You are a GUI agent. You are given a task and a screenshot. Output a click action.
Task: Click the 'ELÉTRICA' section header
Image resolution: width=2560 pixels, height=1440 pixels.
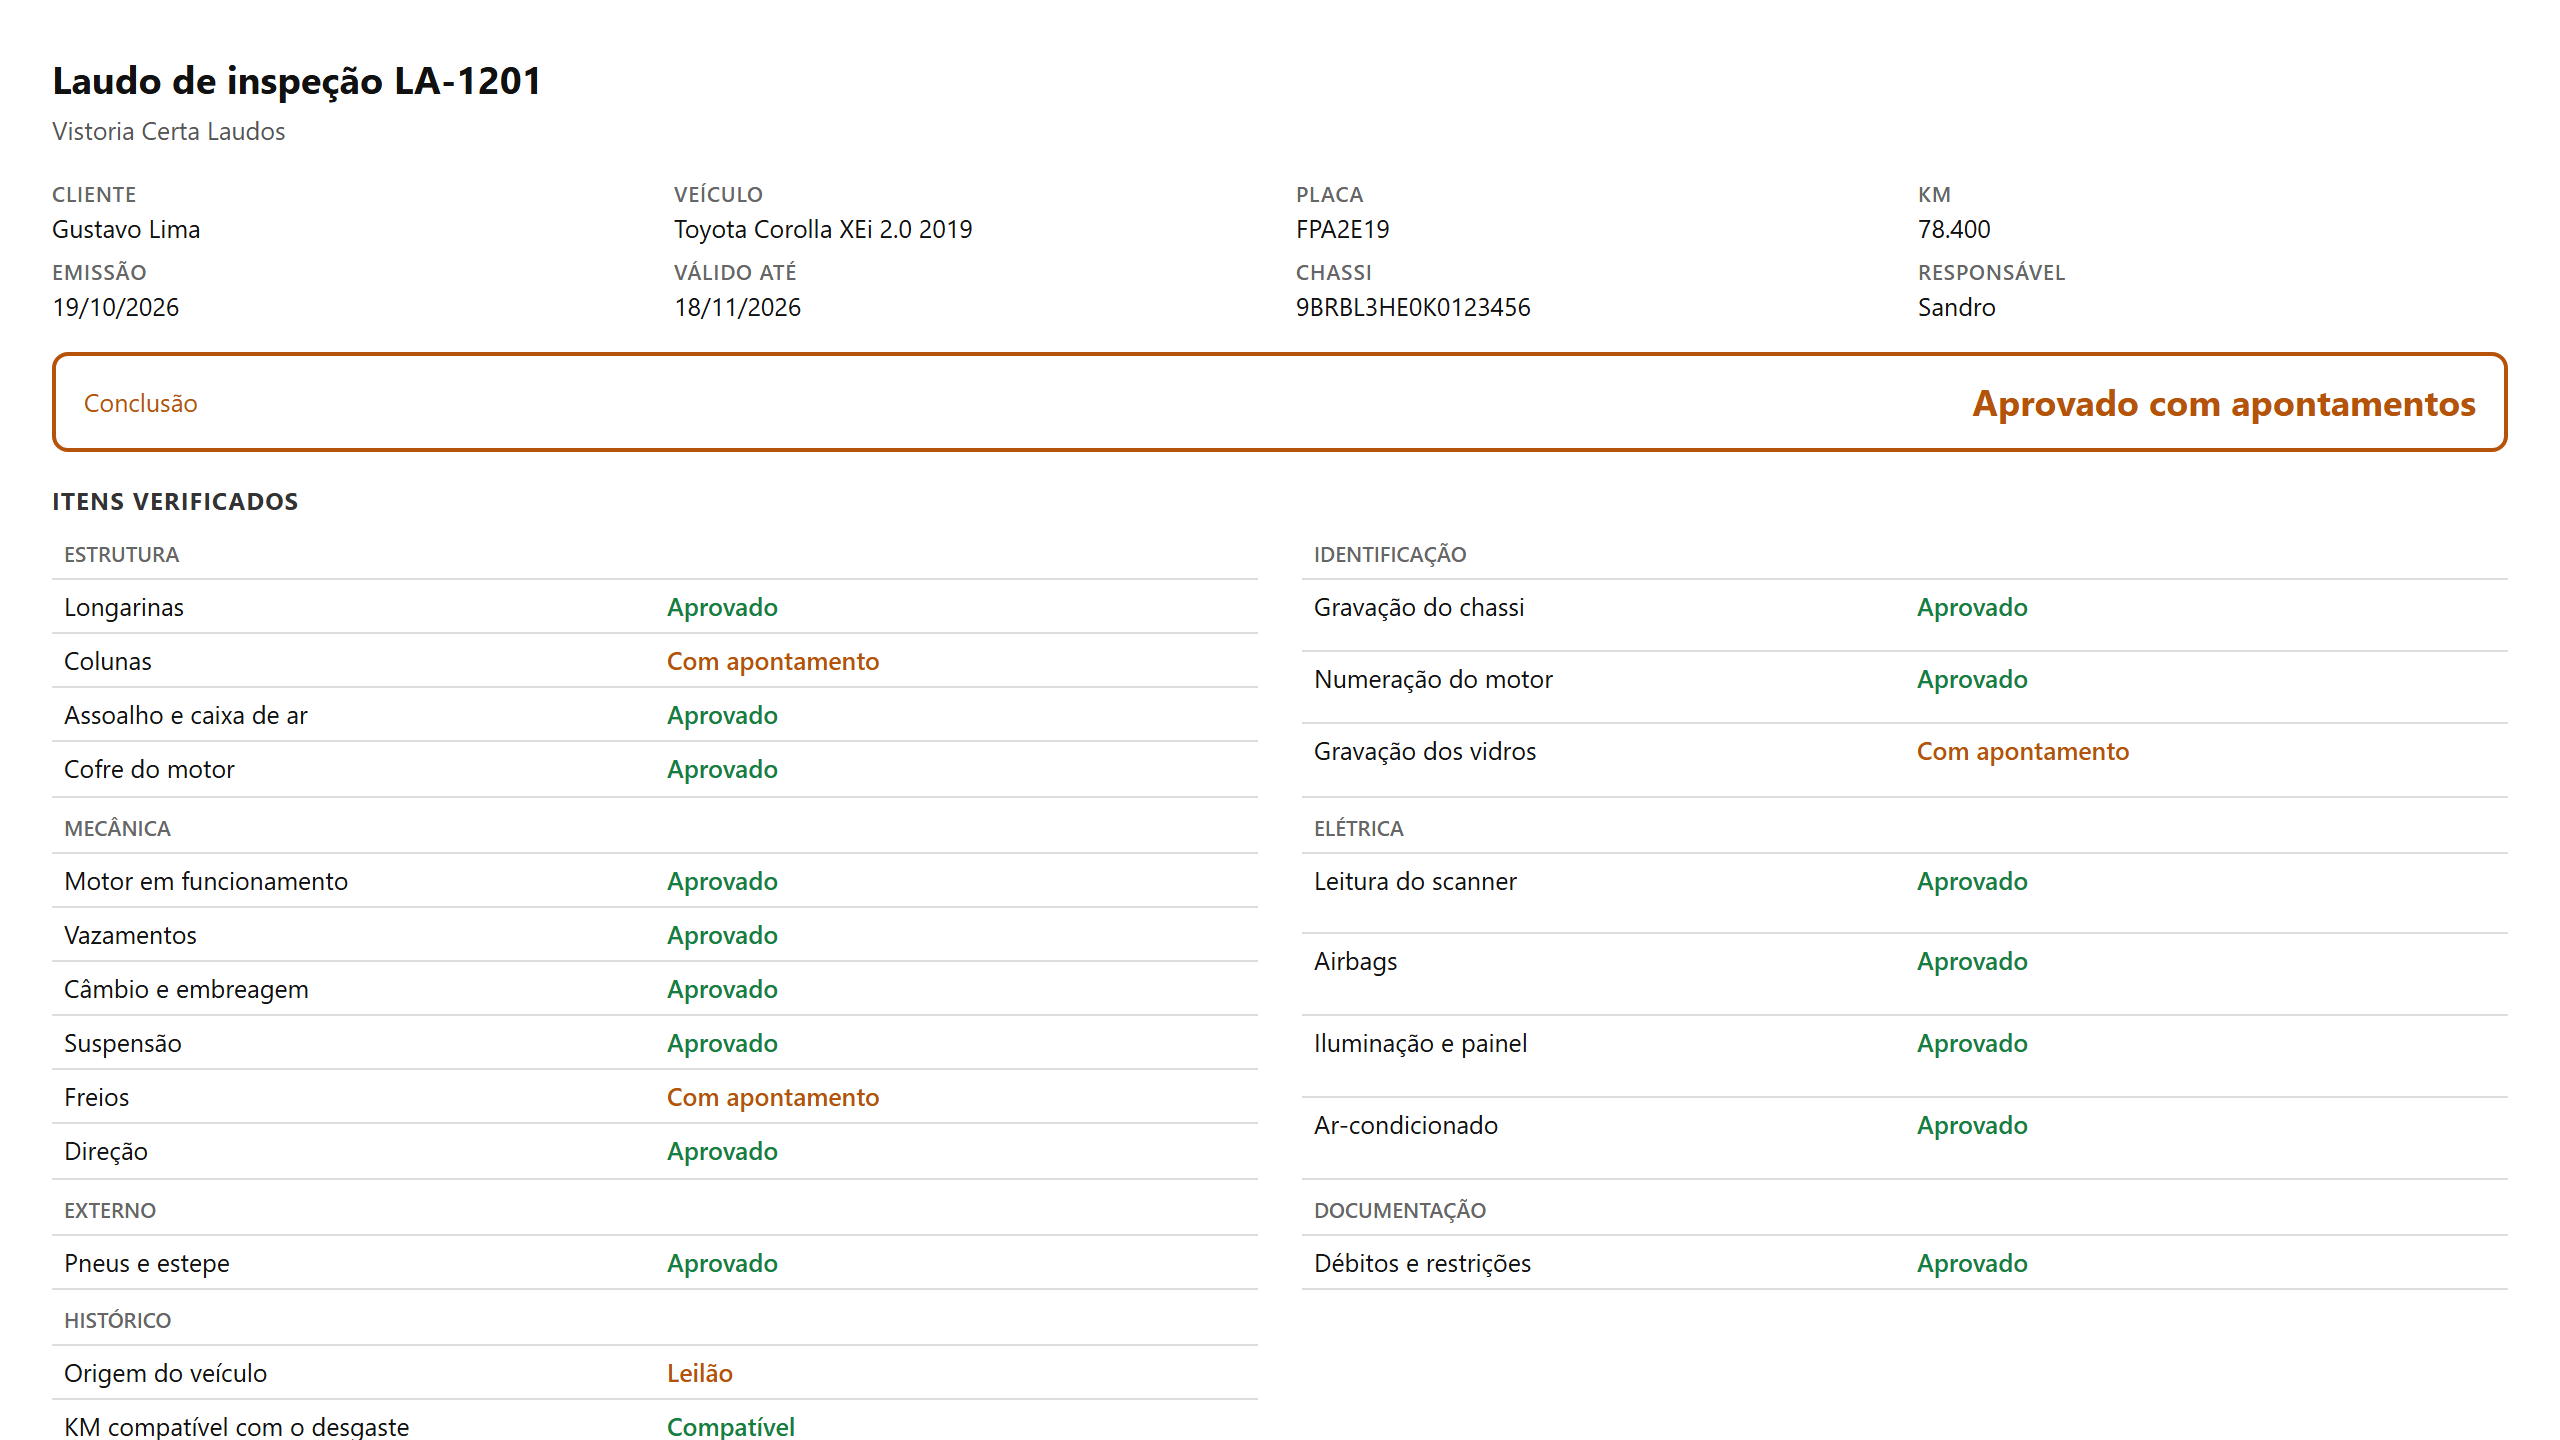[1359, 828]
